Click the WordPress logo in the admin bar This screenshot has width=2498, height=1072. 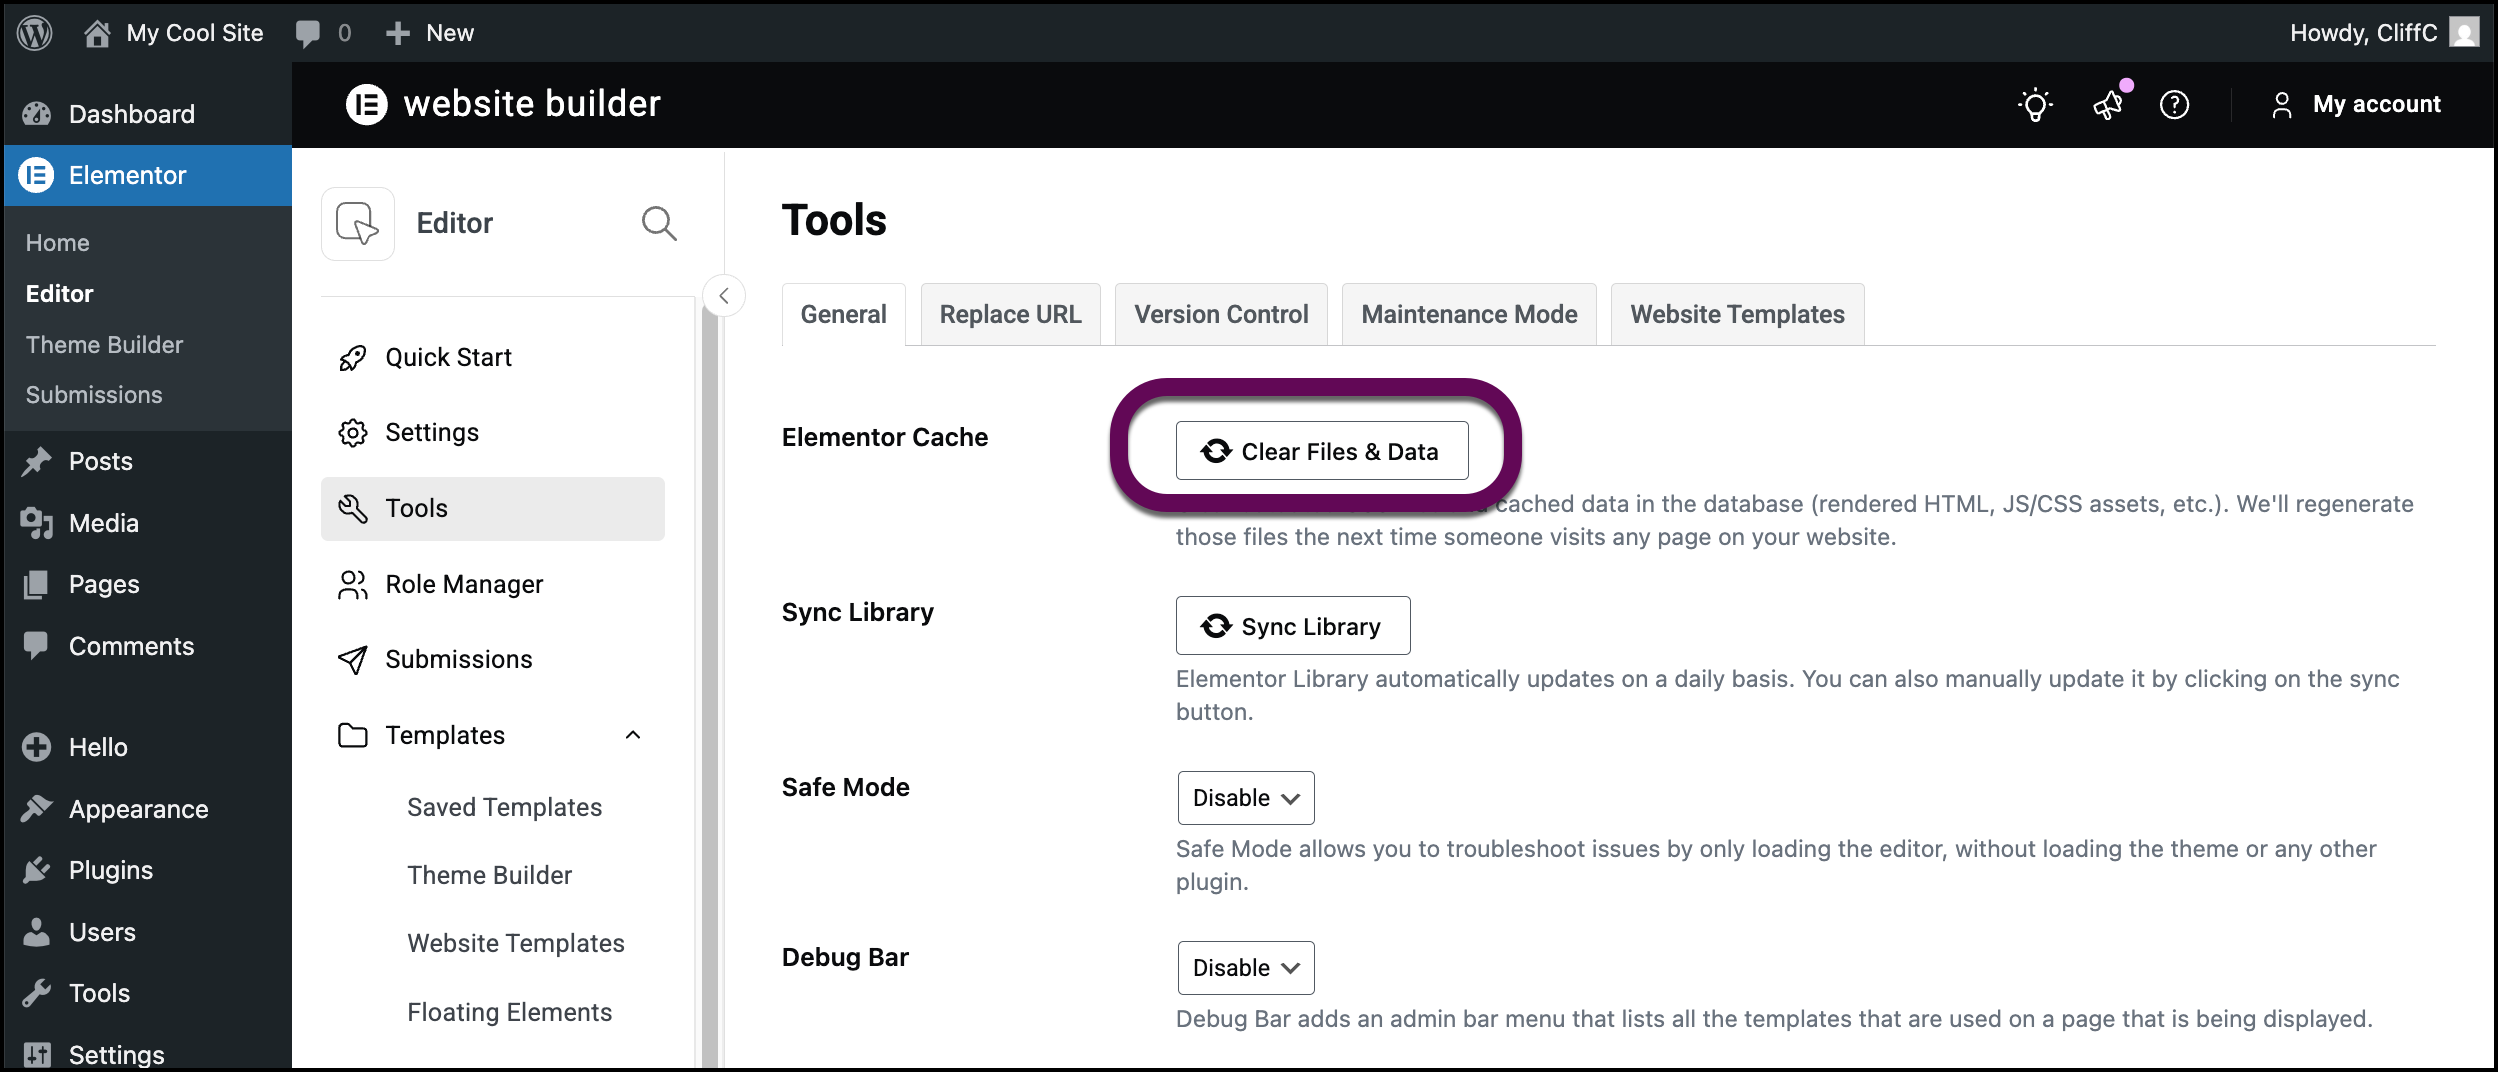pos(33,32)
